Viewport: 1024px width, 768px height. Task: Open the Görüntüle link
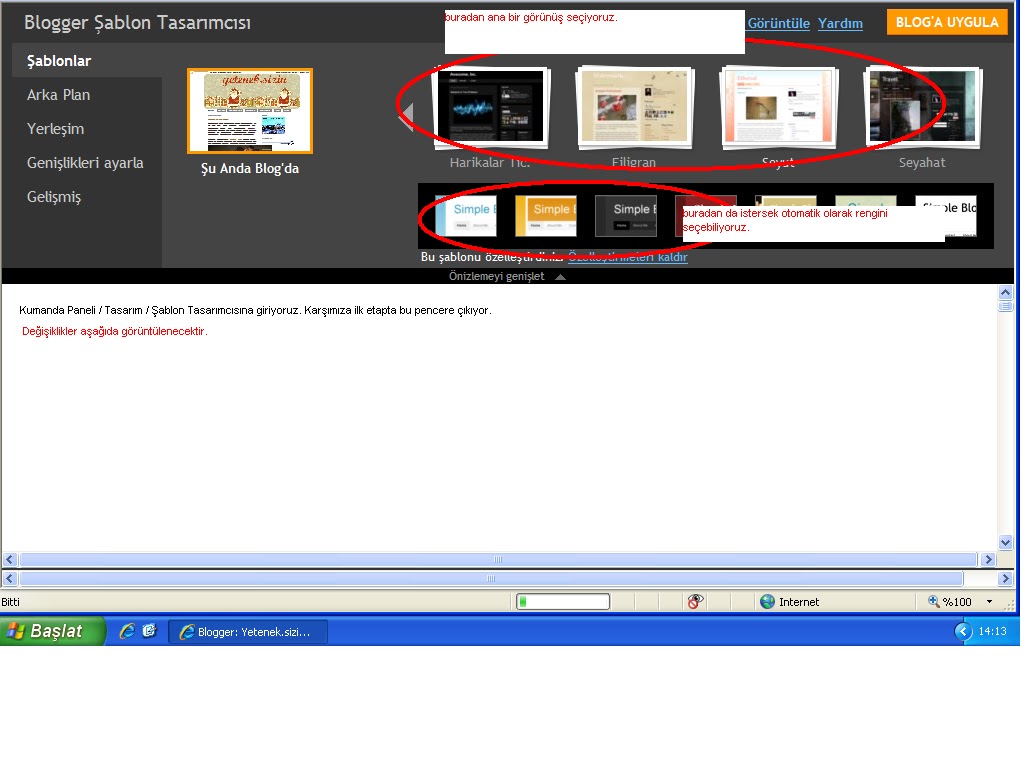coord(778,24)
